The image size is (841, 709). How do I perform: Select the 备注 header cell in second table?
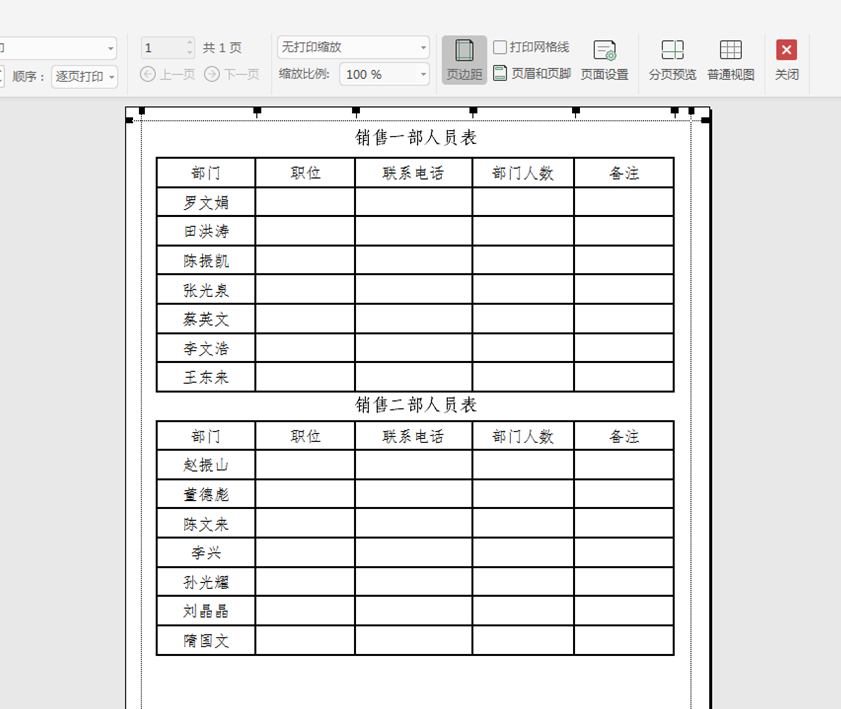coord(624,436)
